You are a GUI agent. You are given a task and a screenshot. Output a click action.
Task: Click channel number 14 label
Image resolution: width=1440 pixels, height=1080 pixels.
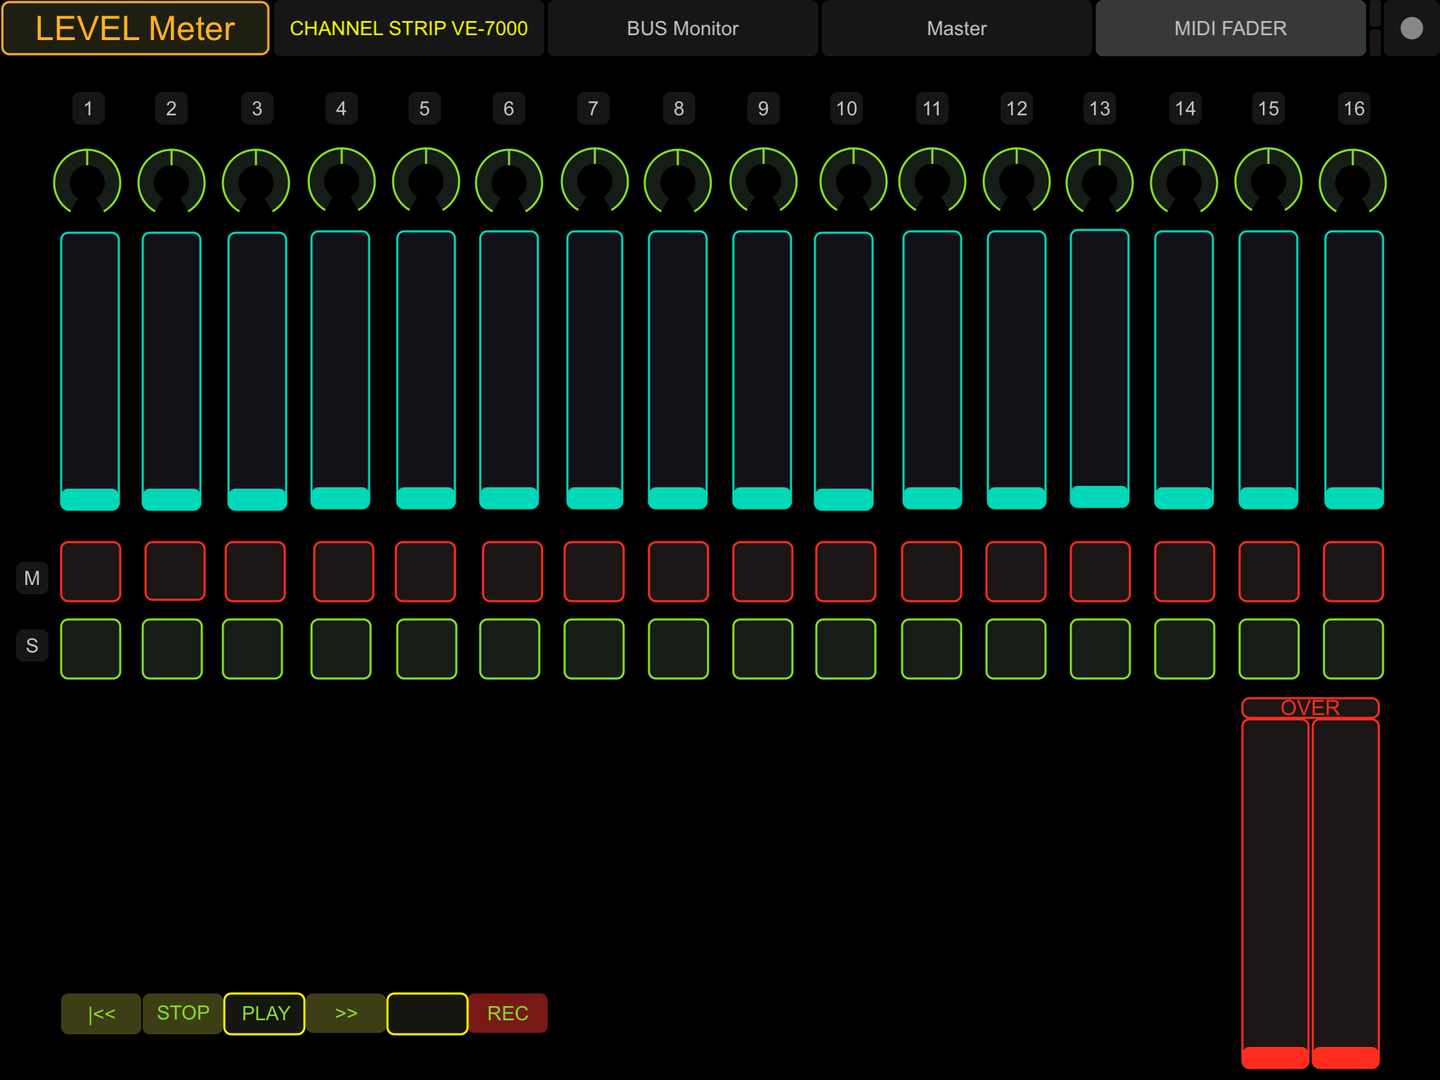point(1185,108)
